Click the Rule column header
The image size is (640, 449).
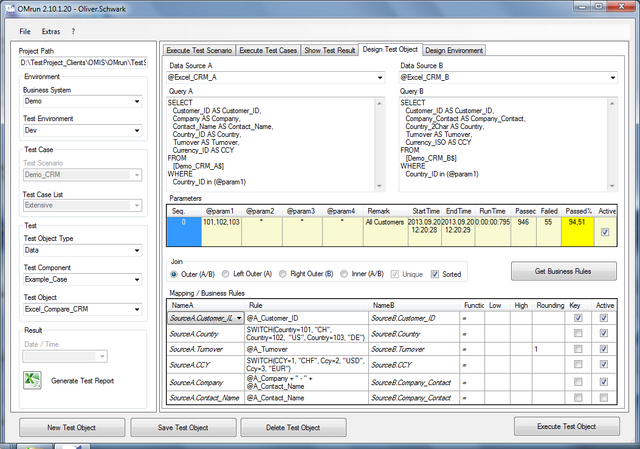[306, 305]
